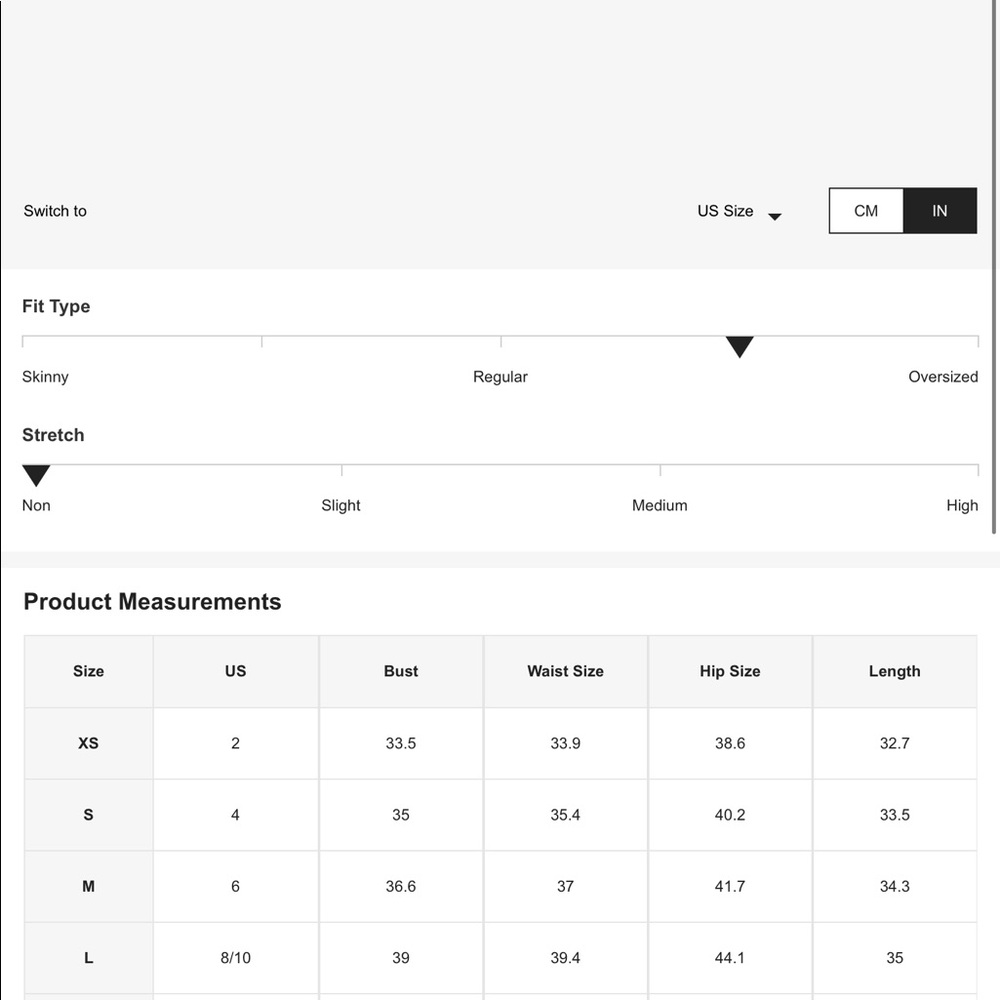The height and width of the screenshot is (1000, 1000).
Task: Click the High stretch label
Action: [x=961, y=505]
